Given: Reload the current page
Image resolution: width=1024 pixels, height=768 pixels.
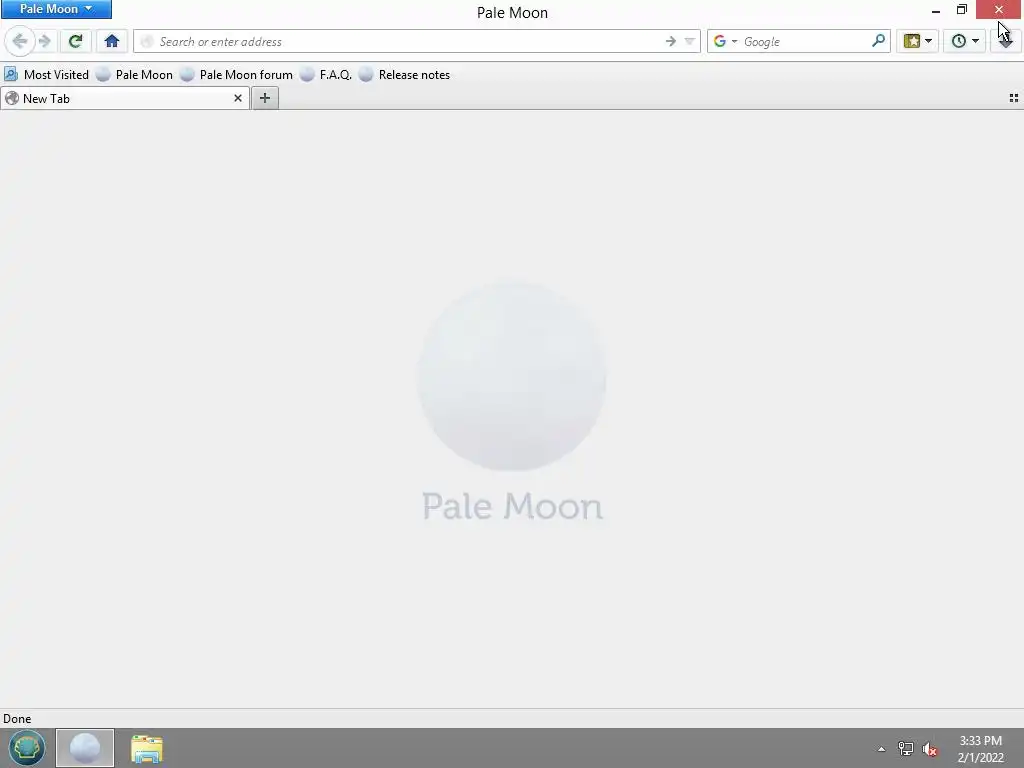Looking at the screenshot, I should click(x=76, y=41).
